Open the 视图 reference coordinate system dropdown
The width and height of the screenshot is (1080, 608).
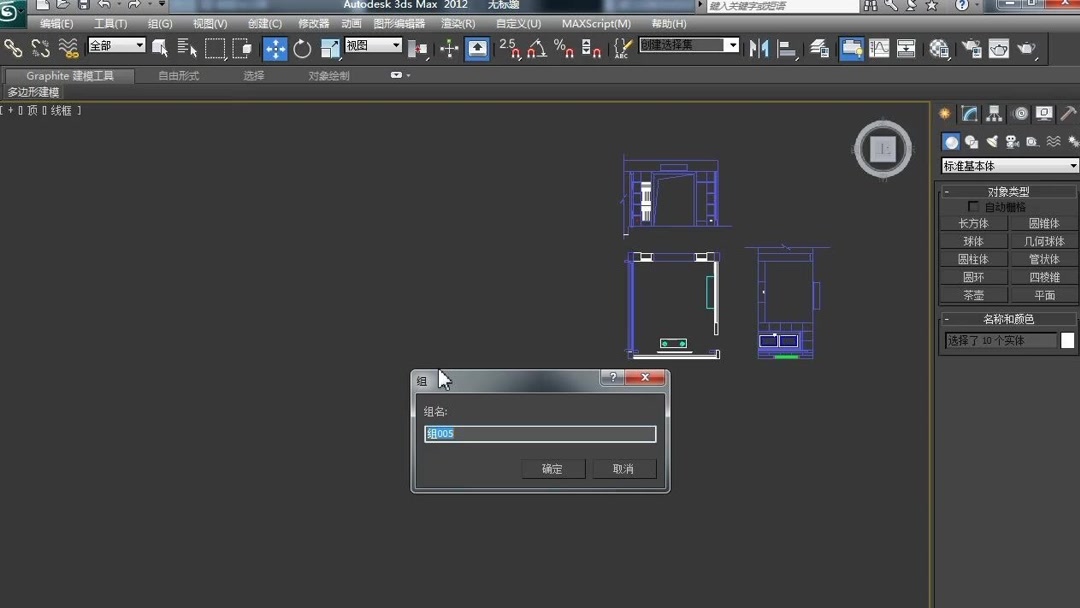372,44
